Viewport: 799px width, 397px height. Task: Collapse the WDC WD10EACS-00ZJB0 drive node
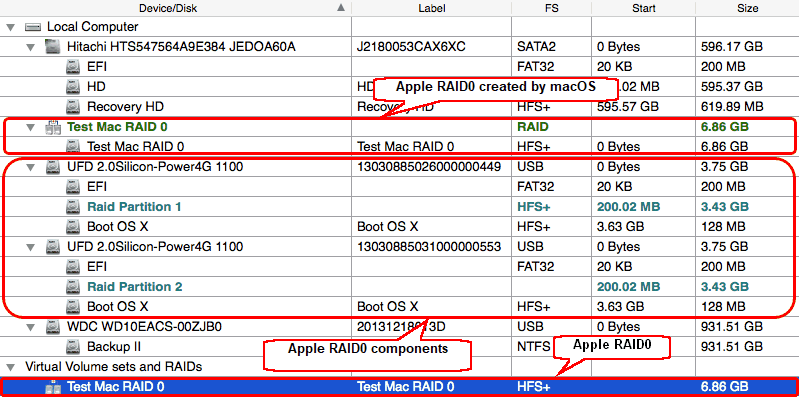[31, 327]
